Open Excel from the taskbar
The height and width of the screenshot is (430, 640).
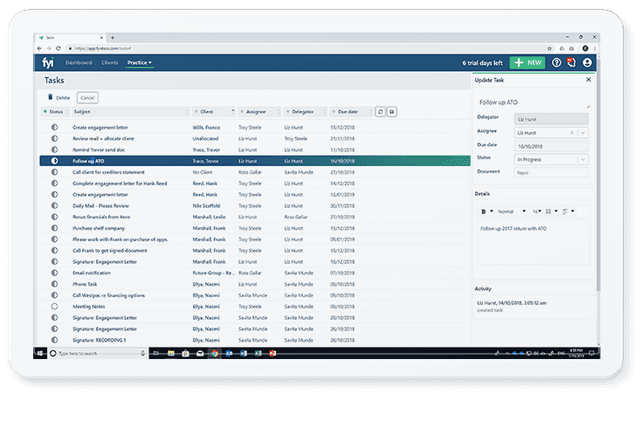(258, 353)
